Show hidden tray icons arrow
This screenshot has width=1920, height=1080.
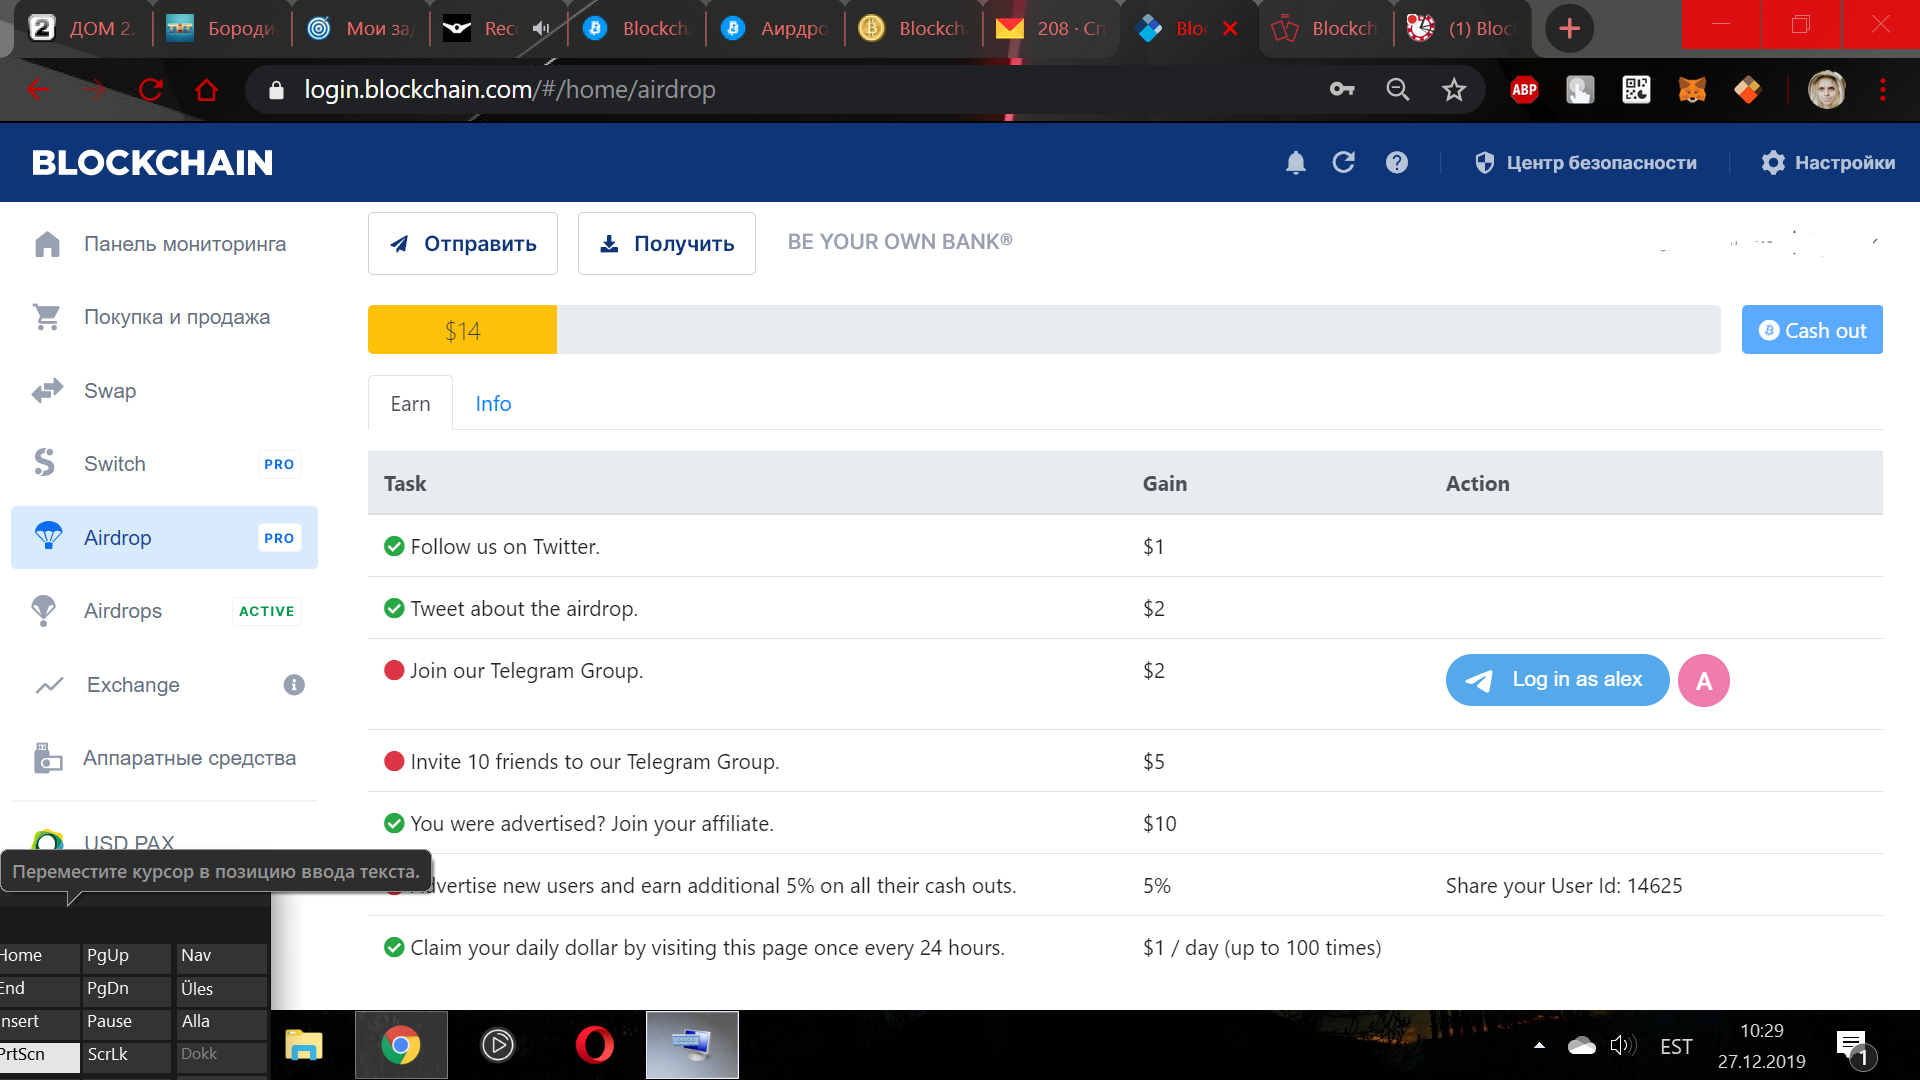[x=1539, y=1046]
